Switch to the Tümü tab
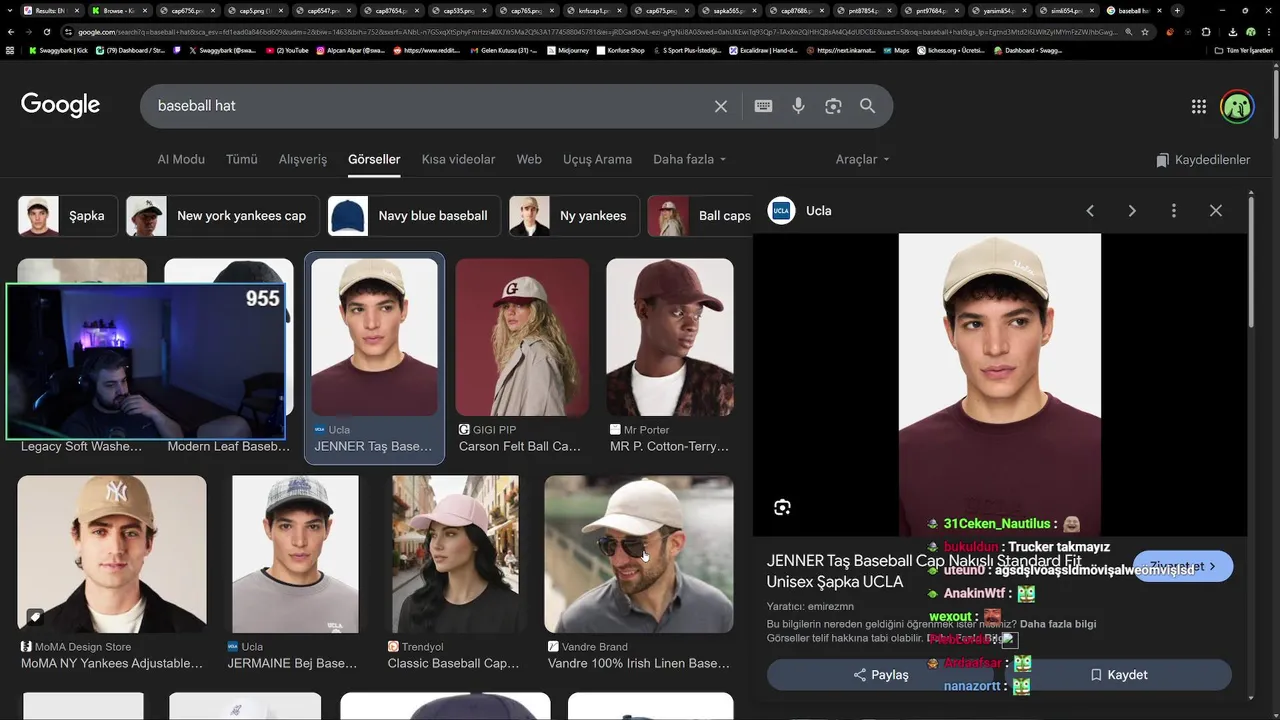This screenshot has height=720, width=1280. (242, 160)
